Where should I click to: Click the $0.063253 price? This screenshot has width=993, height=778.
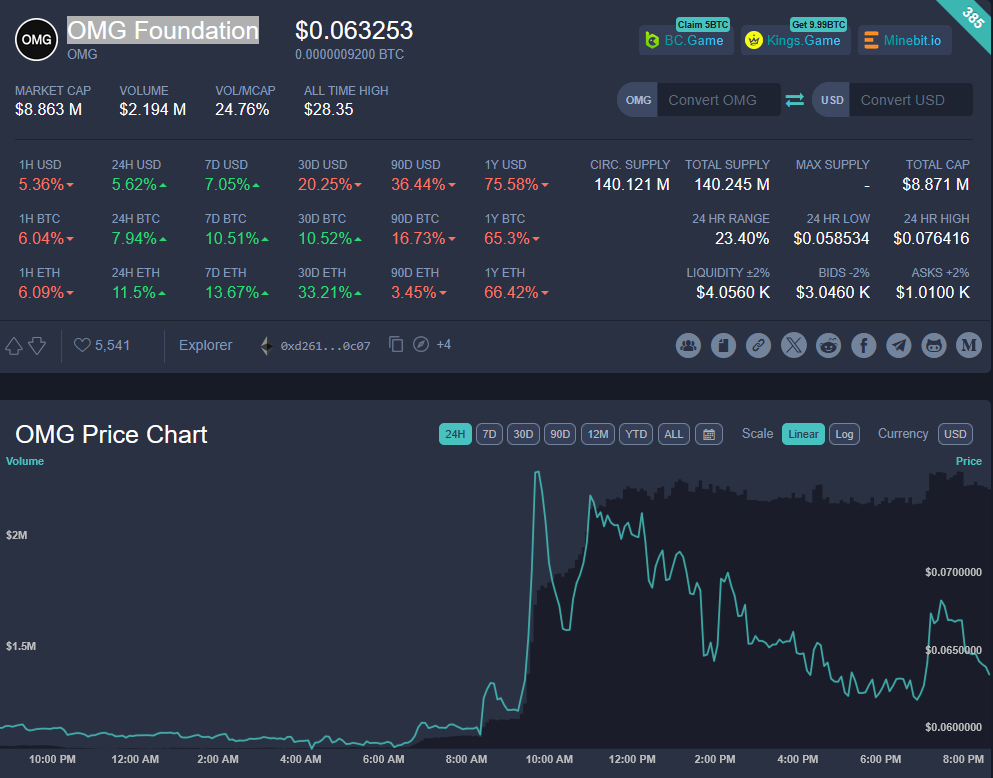(354, 30)
